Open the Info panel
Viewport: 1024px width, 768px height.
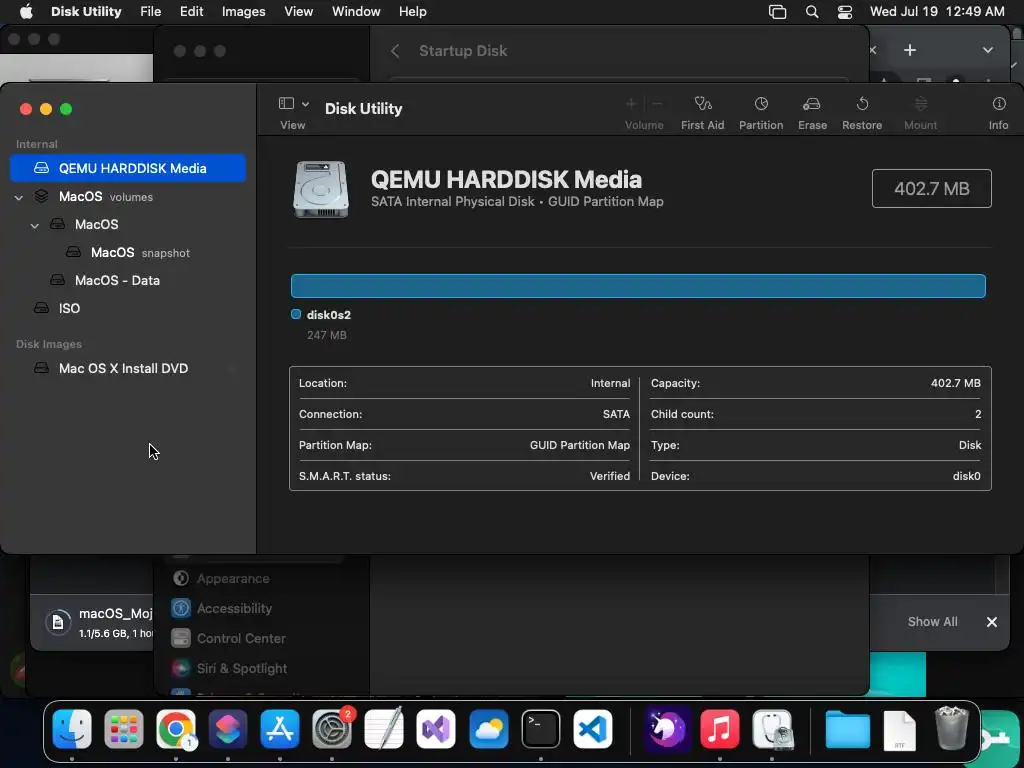999,113
